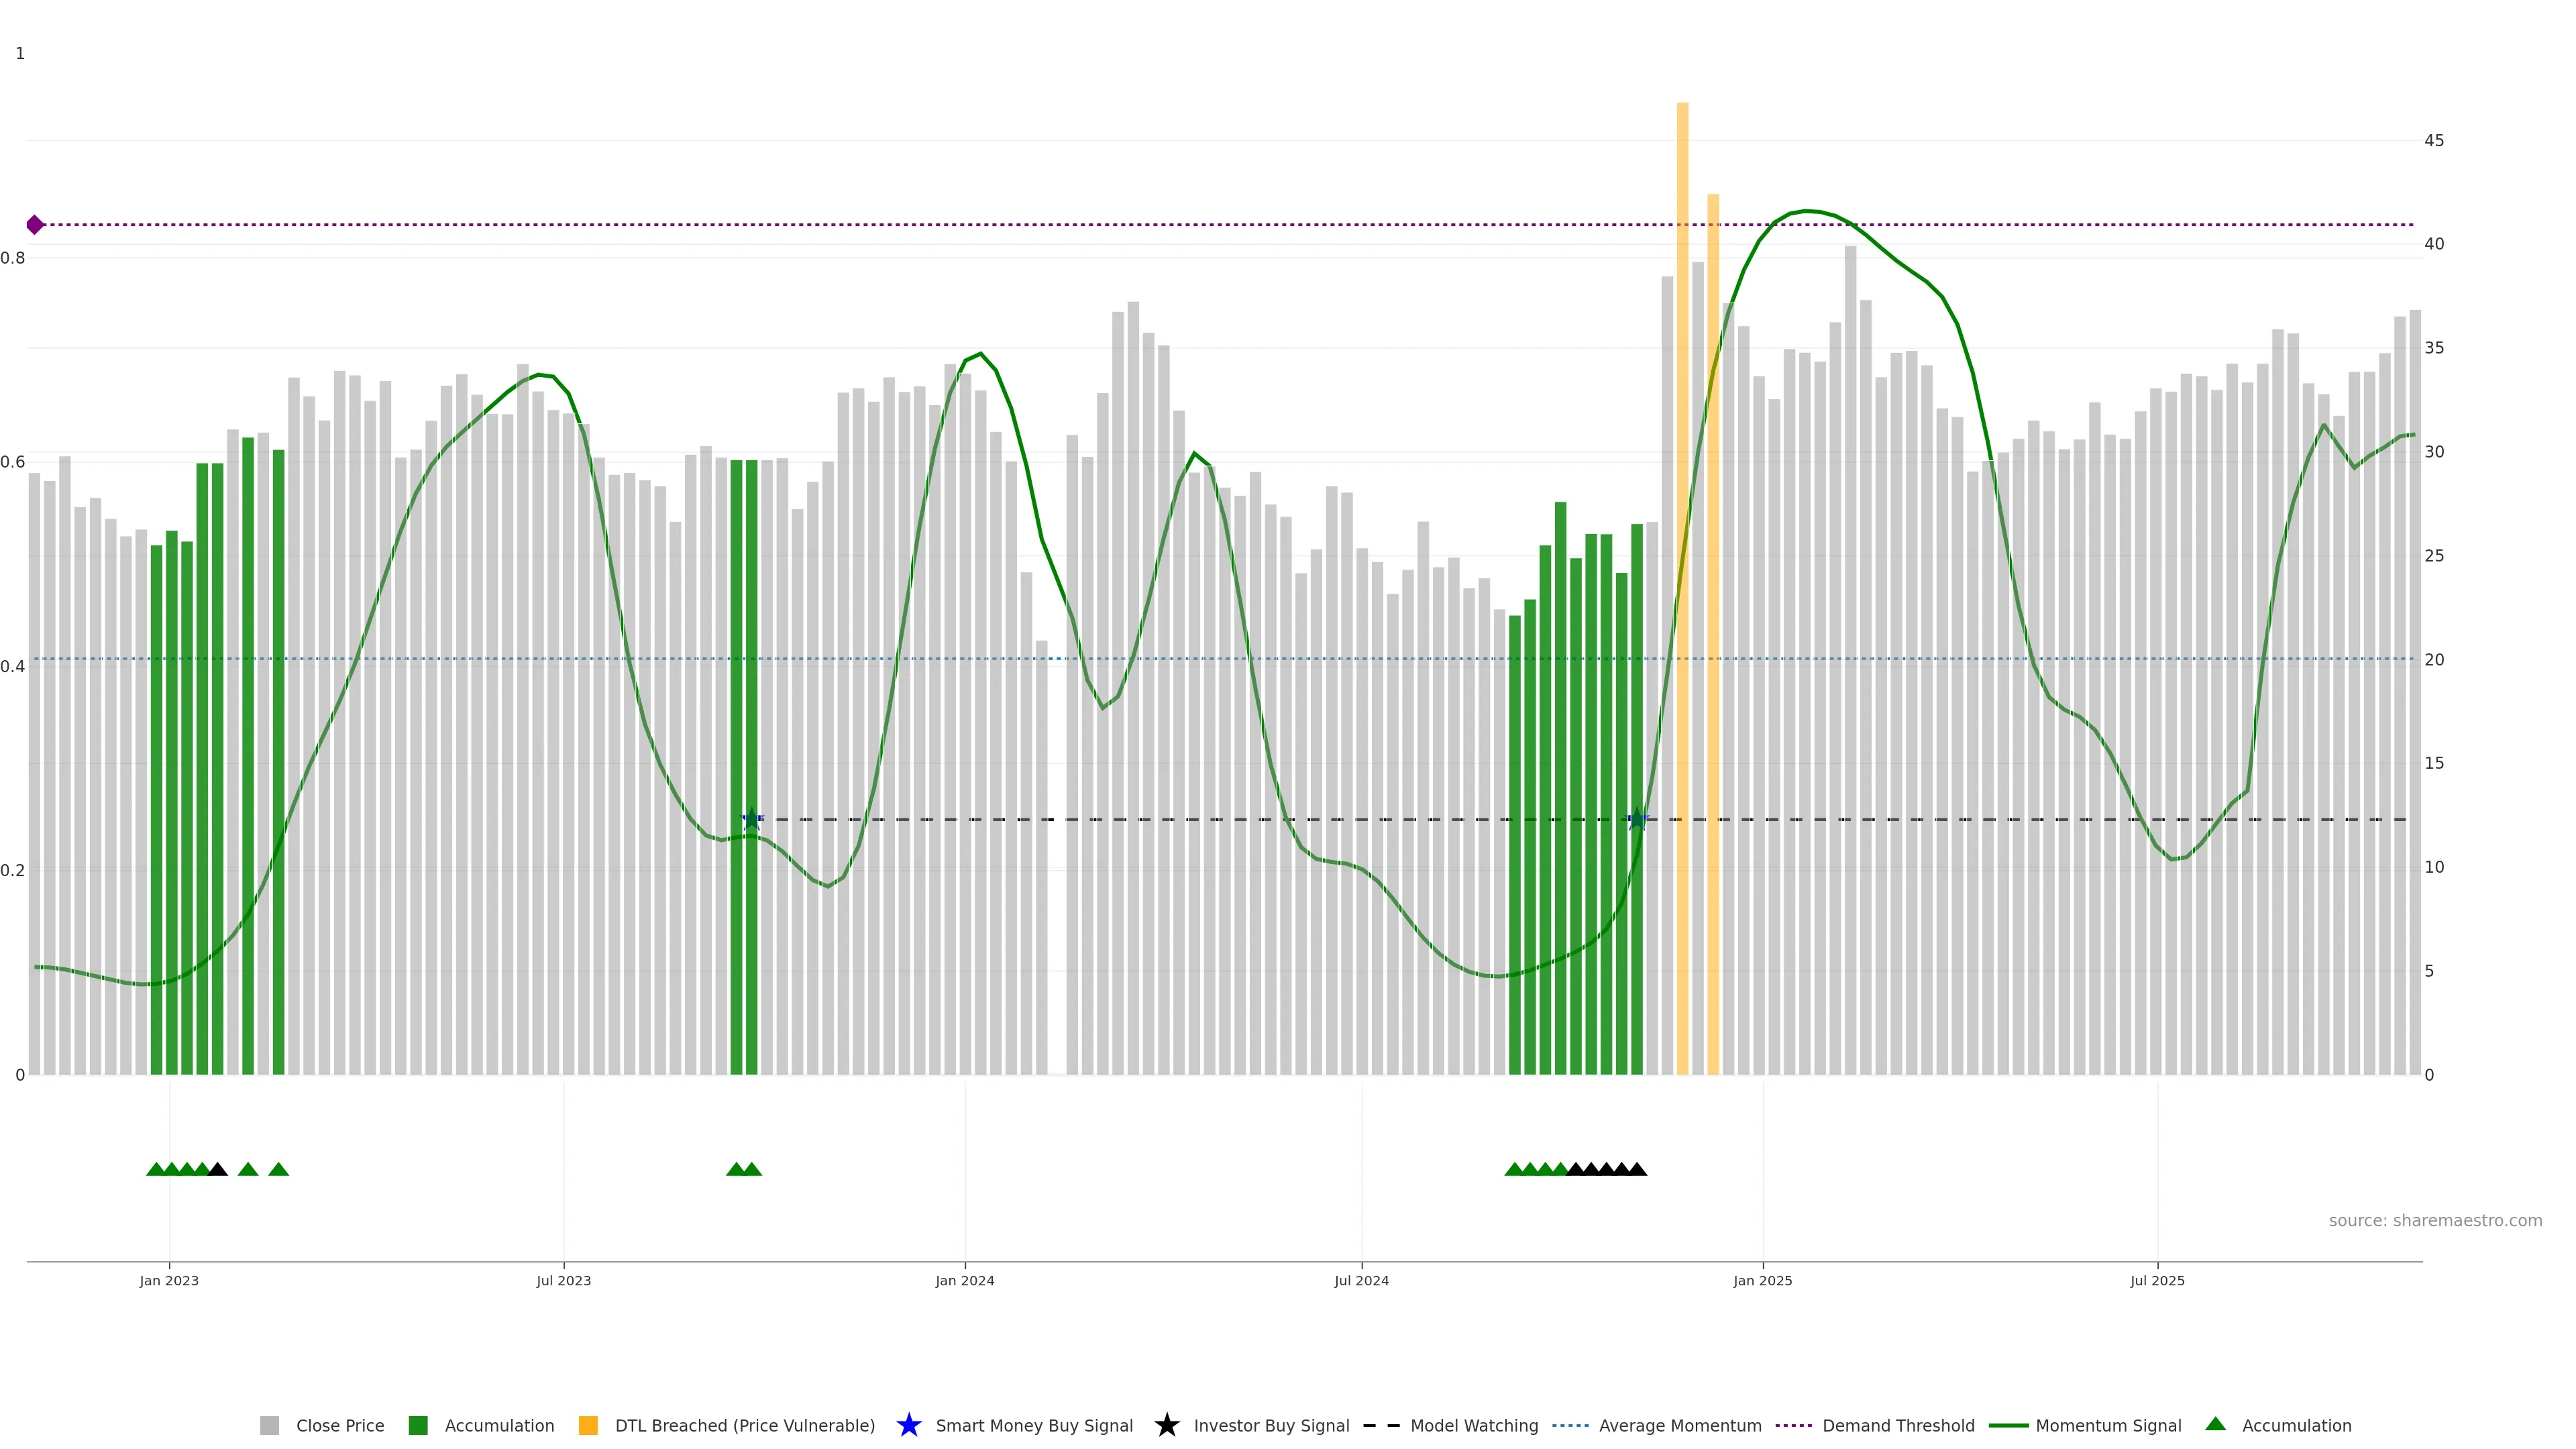Click the Model Watching dashed line legend icon
Image resolution: width=2576 pixels, height=1449 pixels.
point(1381,1425)
